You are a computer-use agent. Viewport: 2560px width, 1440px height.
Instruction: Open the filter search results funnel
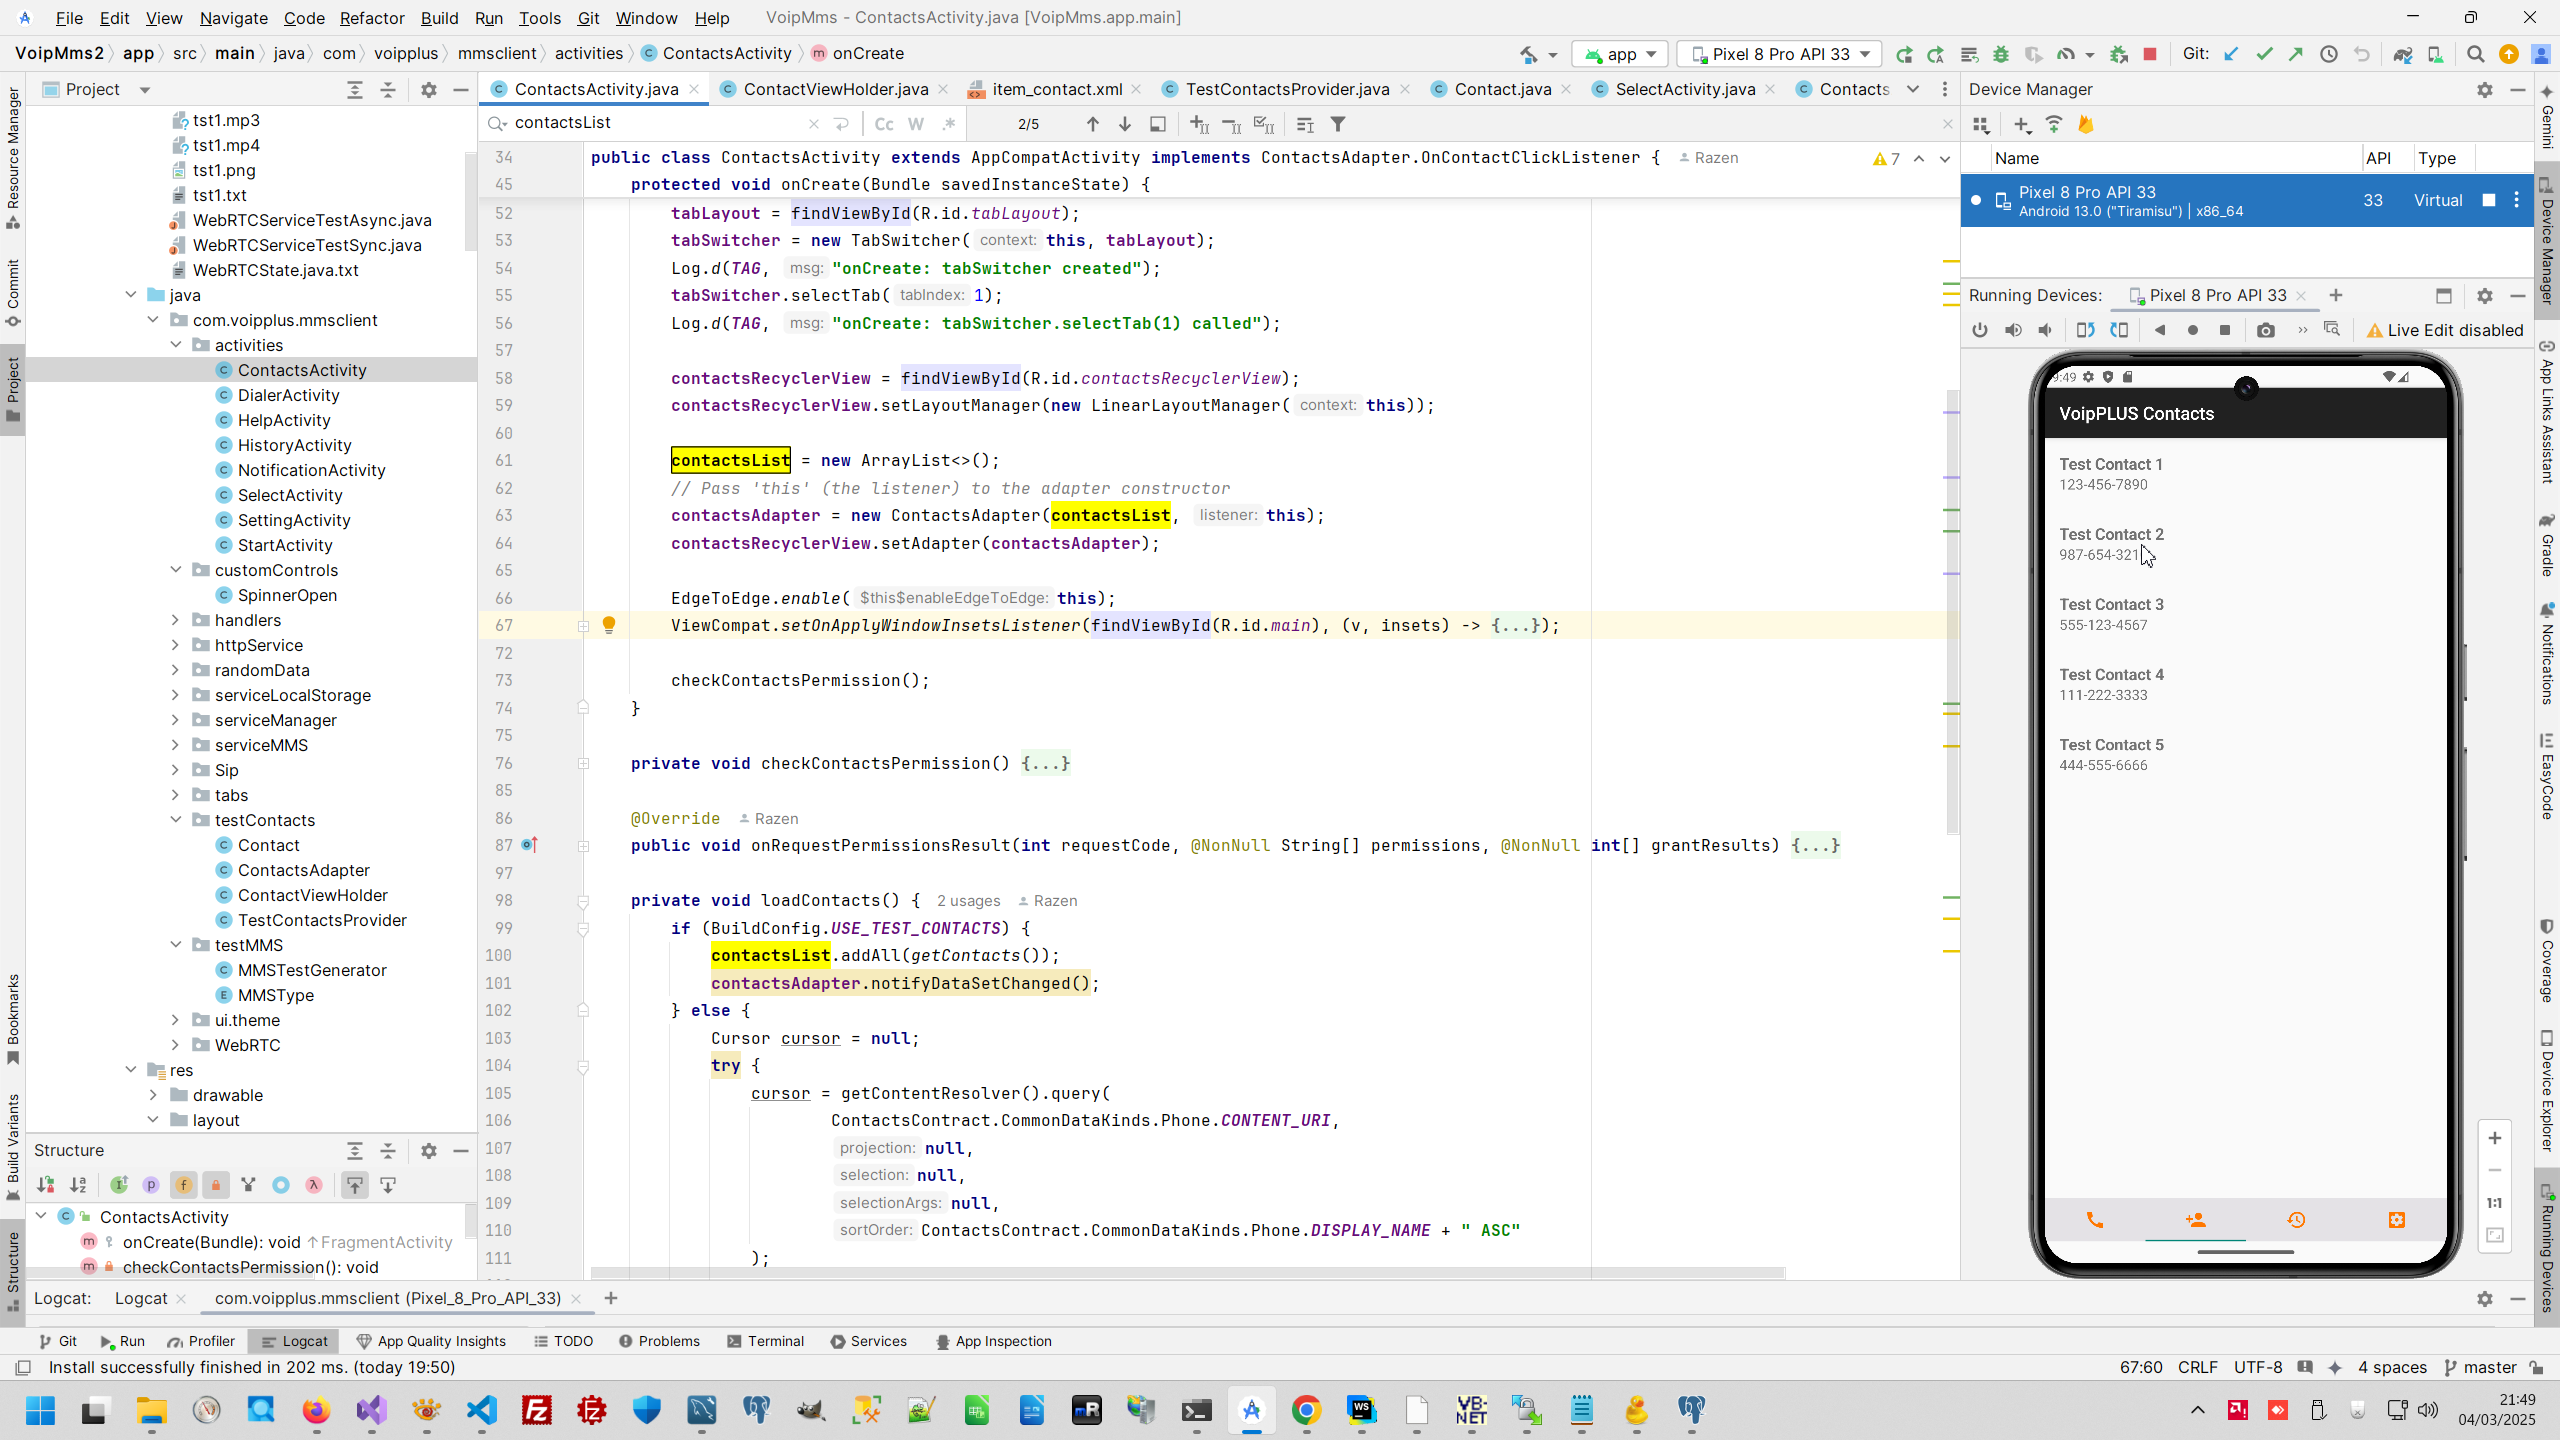click(x=1338, y=124)
